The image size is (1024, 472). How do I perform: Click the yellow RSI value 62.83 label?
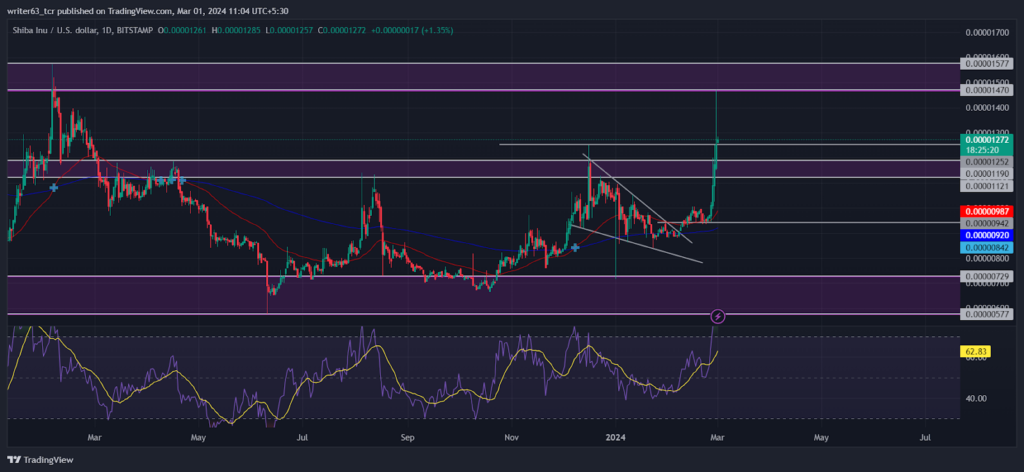[976, 351]
